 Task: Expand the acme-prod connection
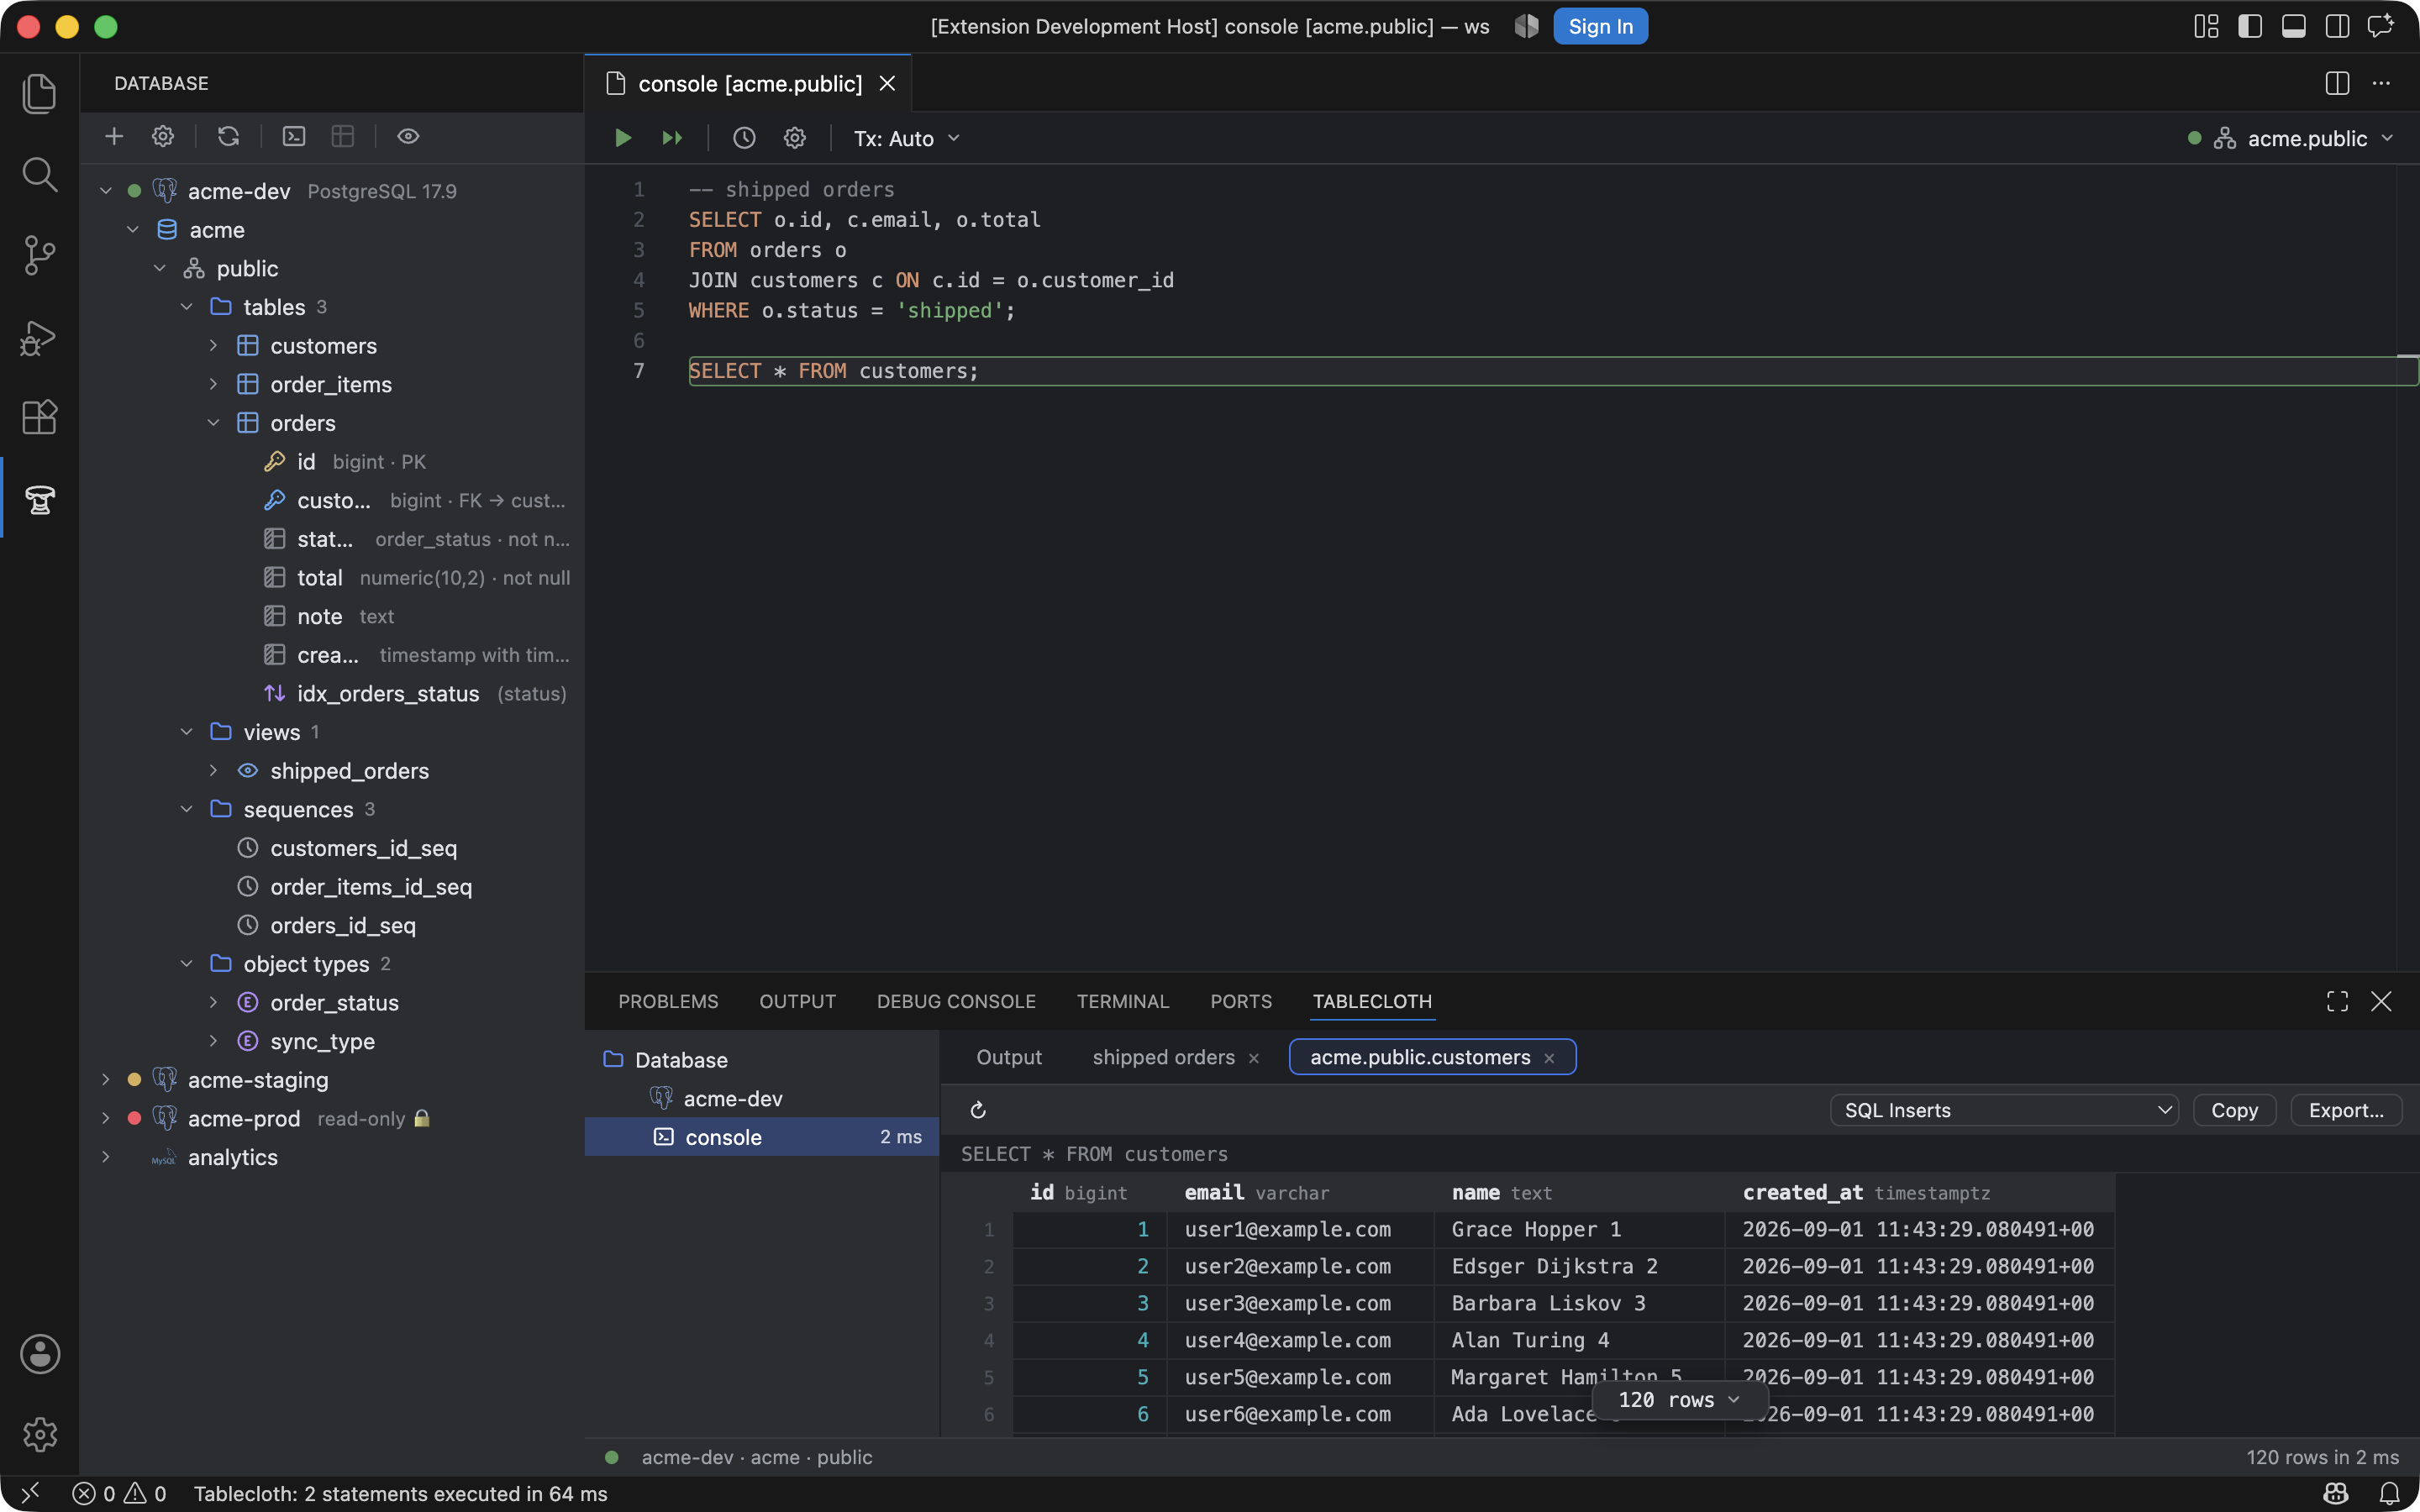[106, 1118]
